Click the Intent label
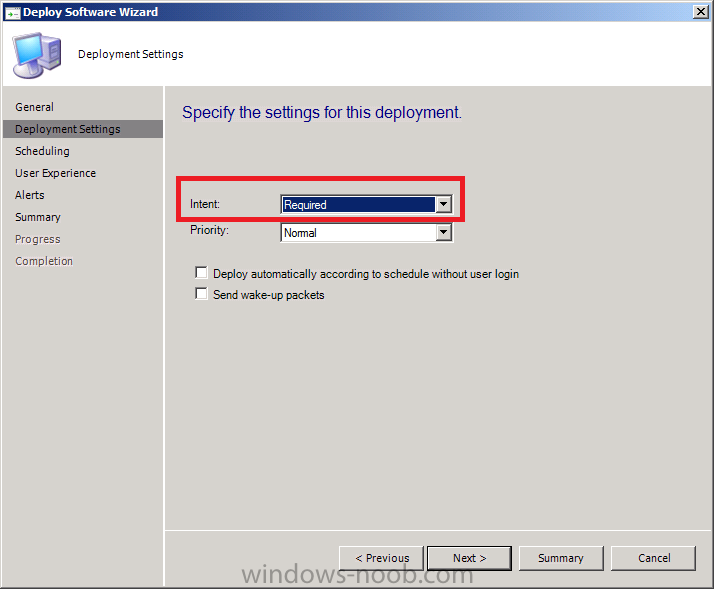The image size is (714, 589). 205,204
